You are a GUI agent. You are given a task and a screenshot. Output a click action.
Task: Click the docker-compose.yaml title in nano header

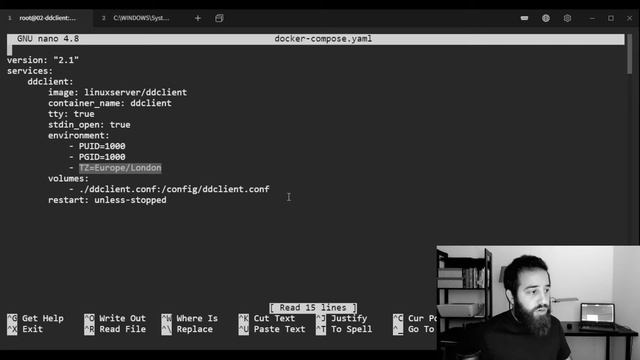323,39
